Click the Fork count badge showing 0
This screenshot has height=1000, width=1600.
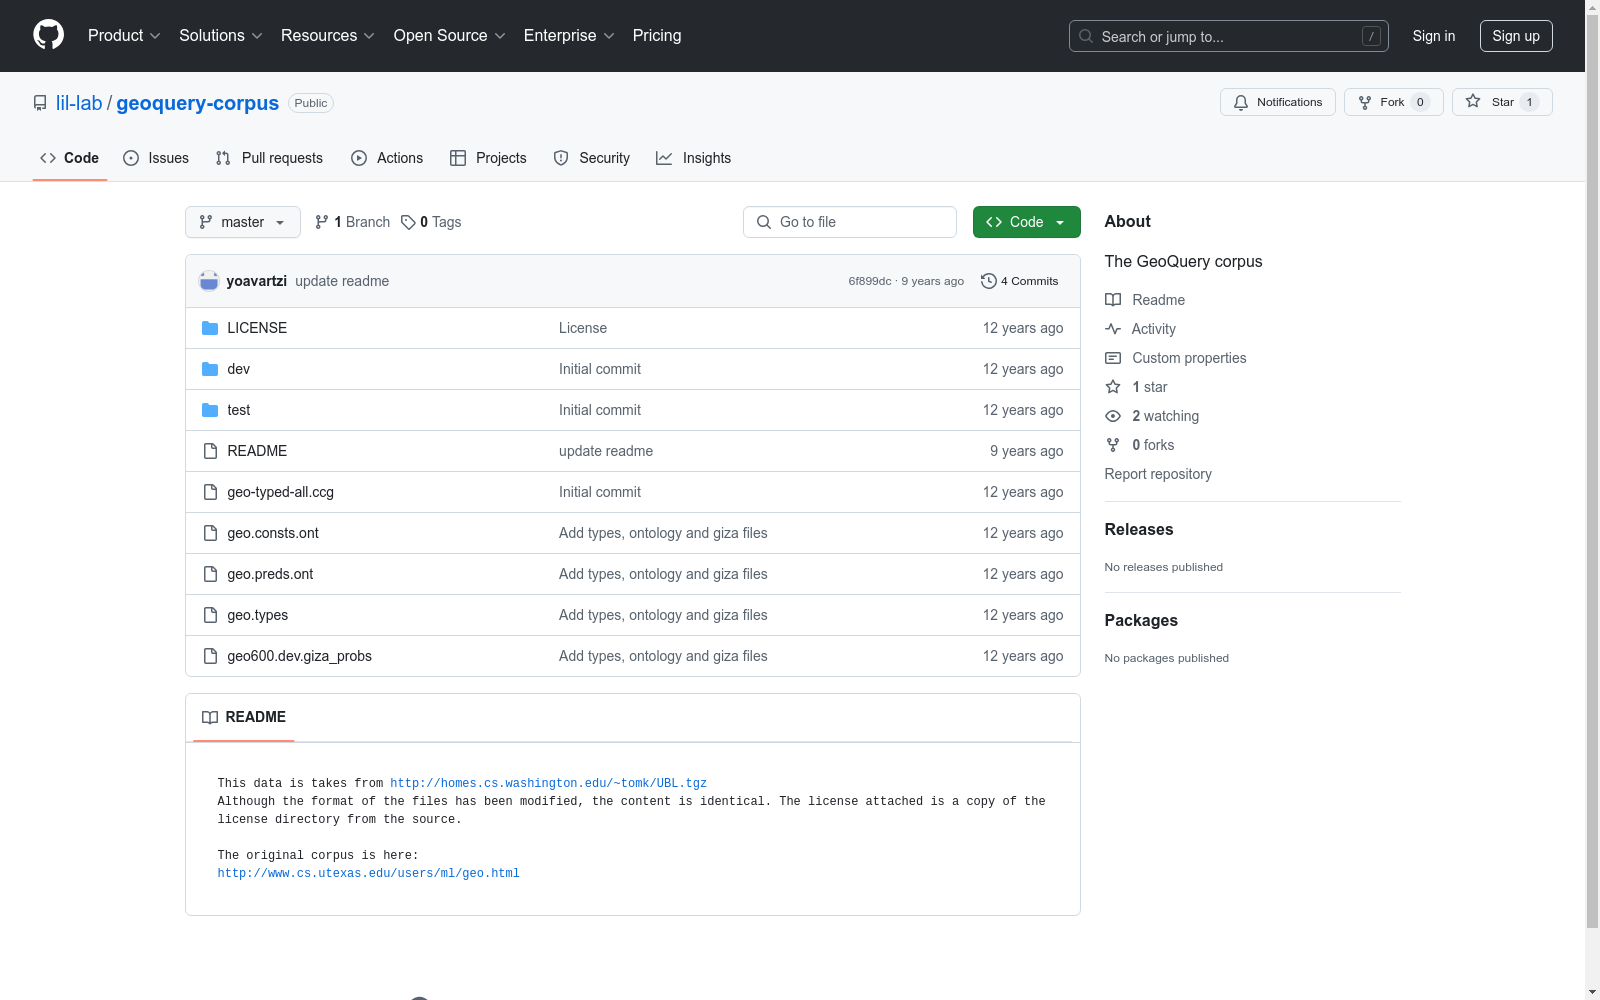click(1420, 102)
